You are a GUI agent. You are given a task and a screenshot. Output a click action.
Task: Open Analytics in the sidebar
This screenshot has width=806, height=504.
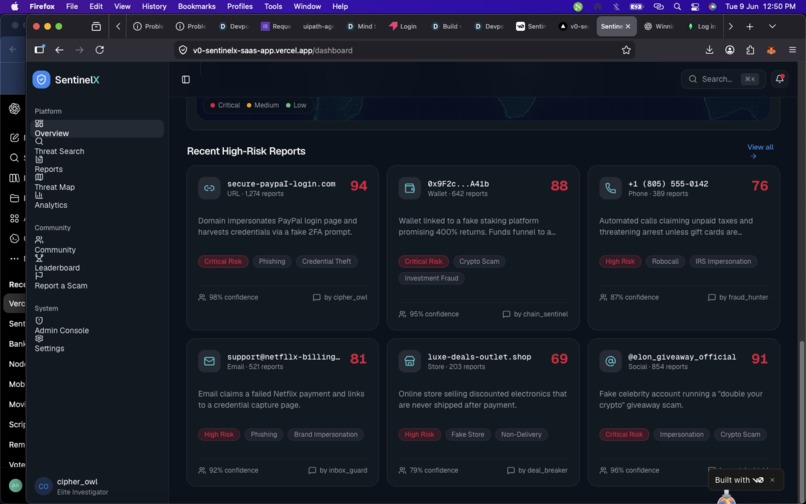click(96, 201)
